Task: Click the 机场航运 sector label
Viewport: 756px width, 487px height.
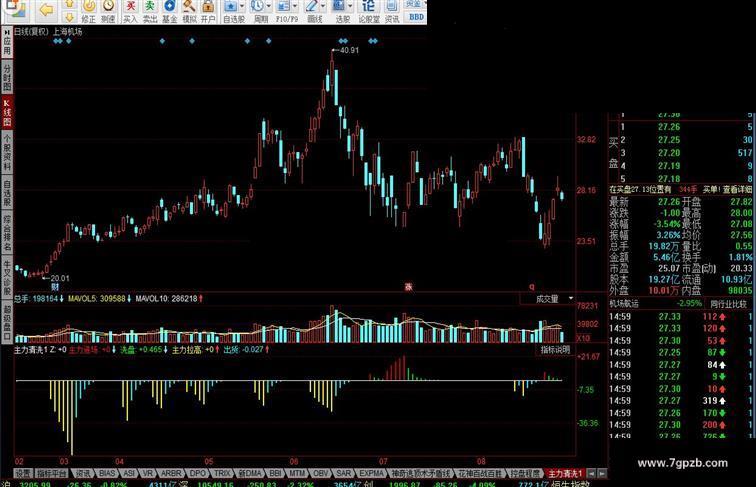Action: [x=623, y=304]
